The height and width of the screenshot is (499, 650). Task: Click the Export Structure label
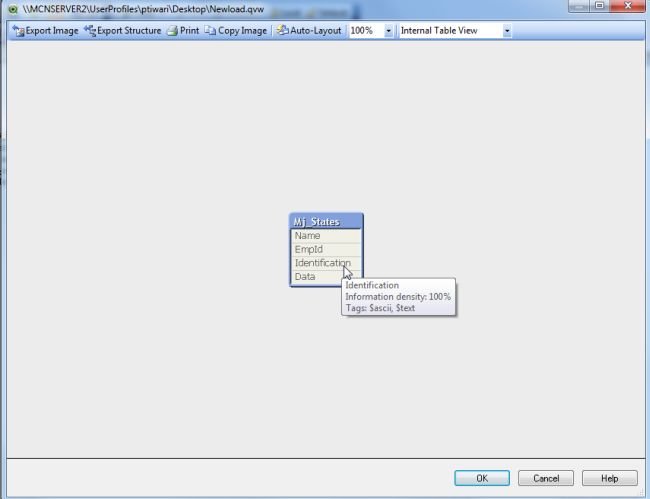[129, 31]
